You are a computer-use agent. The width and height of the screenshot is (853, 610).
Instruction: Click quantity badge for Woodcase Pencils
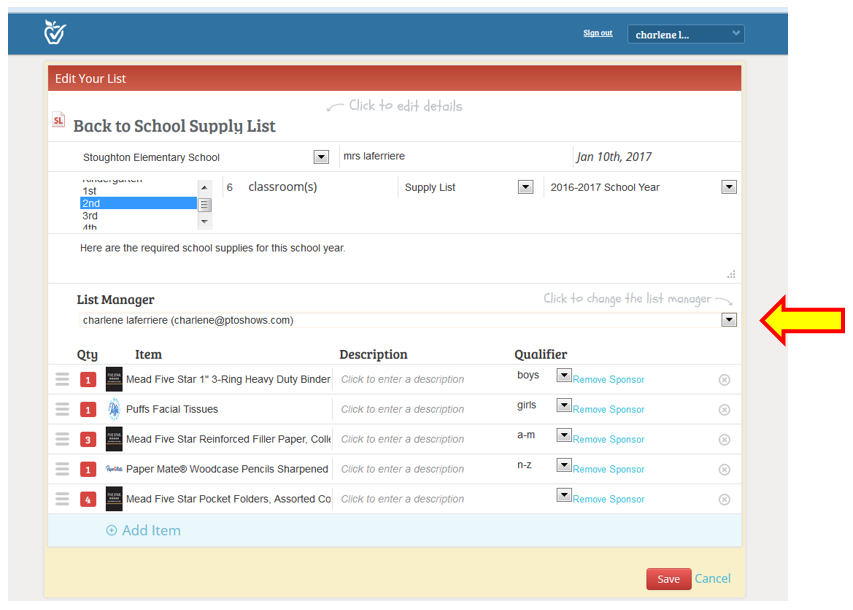click(x=88, y=470)
